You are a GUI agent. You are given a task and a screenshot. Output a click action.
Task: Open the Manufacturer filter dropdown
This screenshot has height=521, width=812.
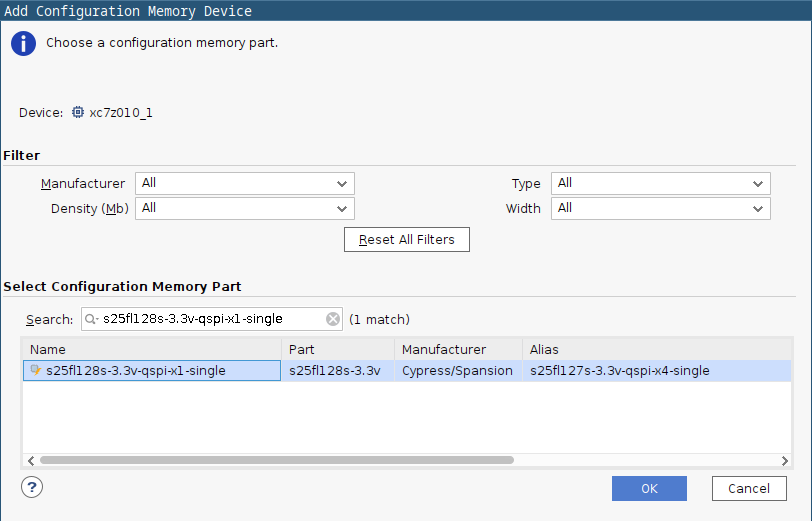click(x=245, y=183)
